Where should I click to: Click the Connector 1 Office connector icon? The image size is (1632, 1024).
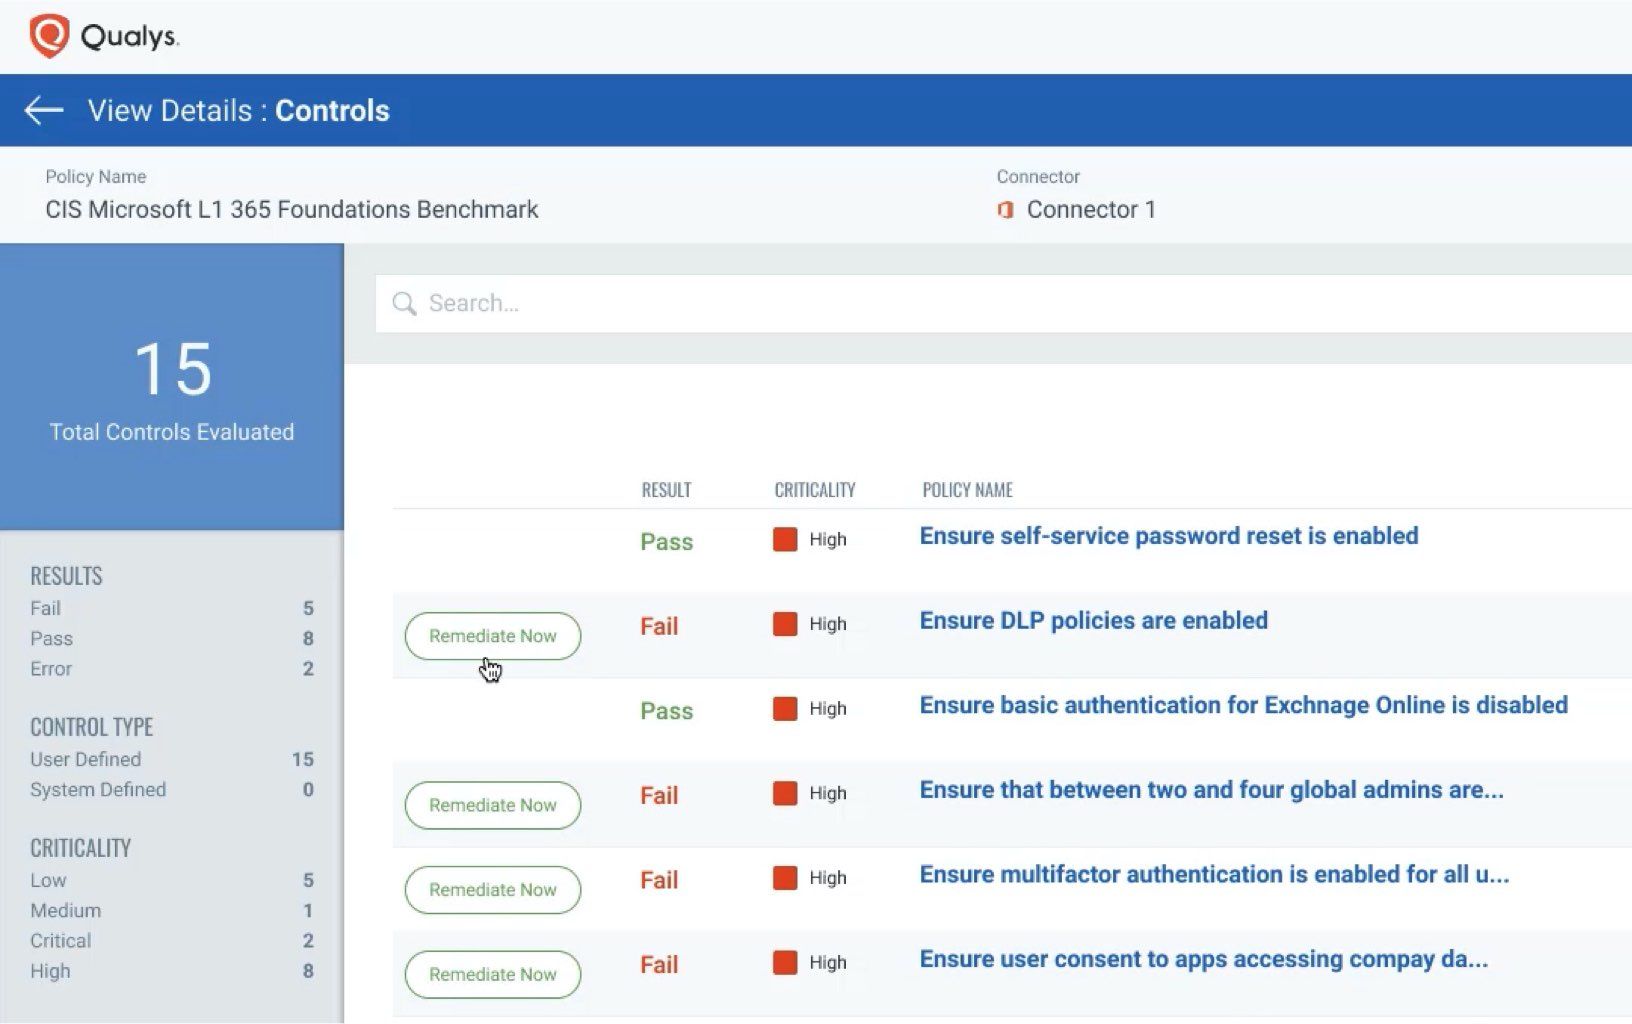pos(1006,209)
